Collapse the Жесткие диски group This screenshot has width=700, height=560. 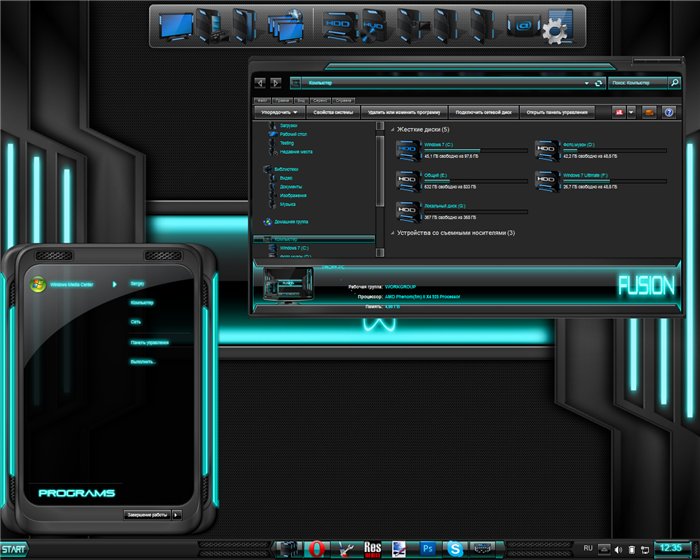(x=392, y=130)
